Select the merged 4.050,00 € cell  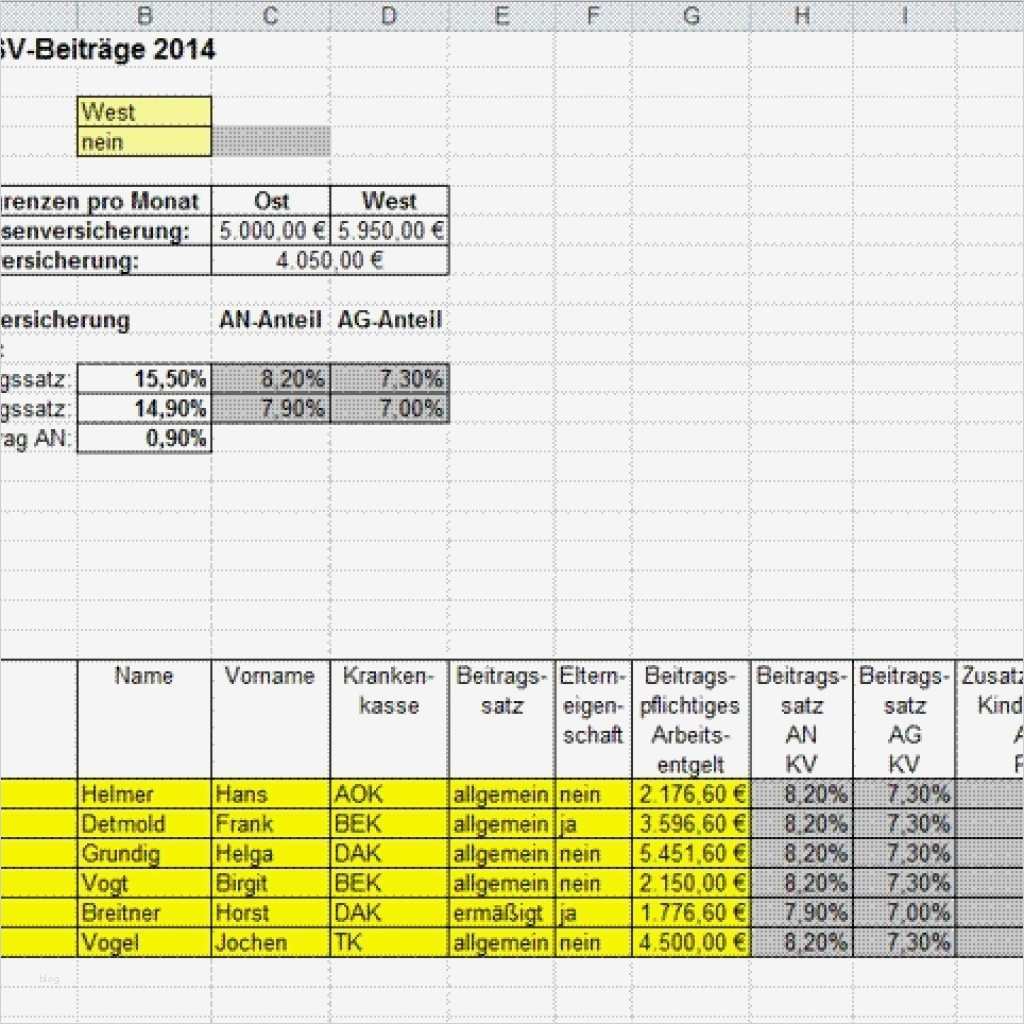330,261
